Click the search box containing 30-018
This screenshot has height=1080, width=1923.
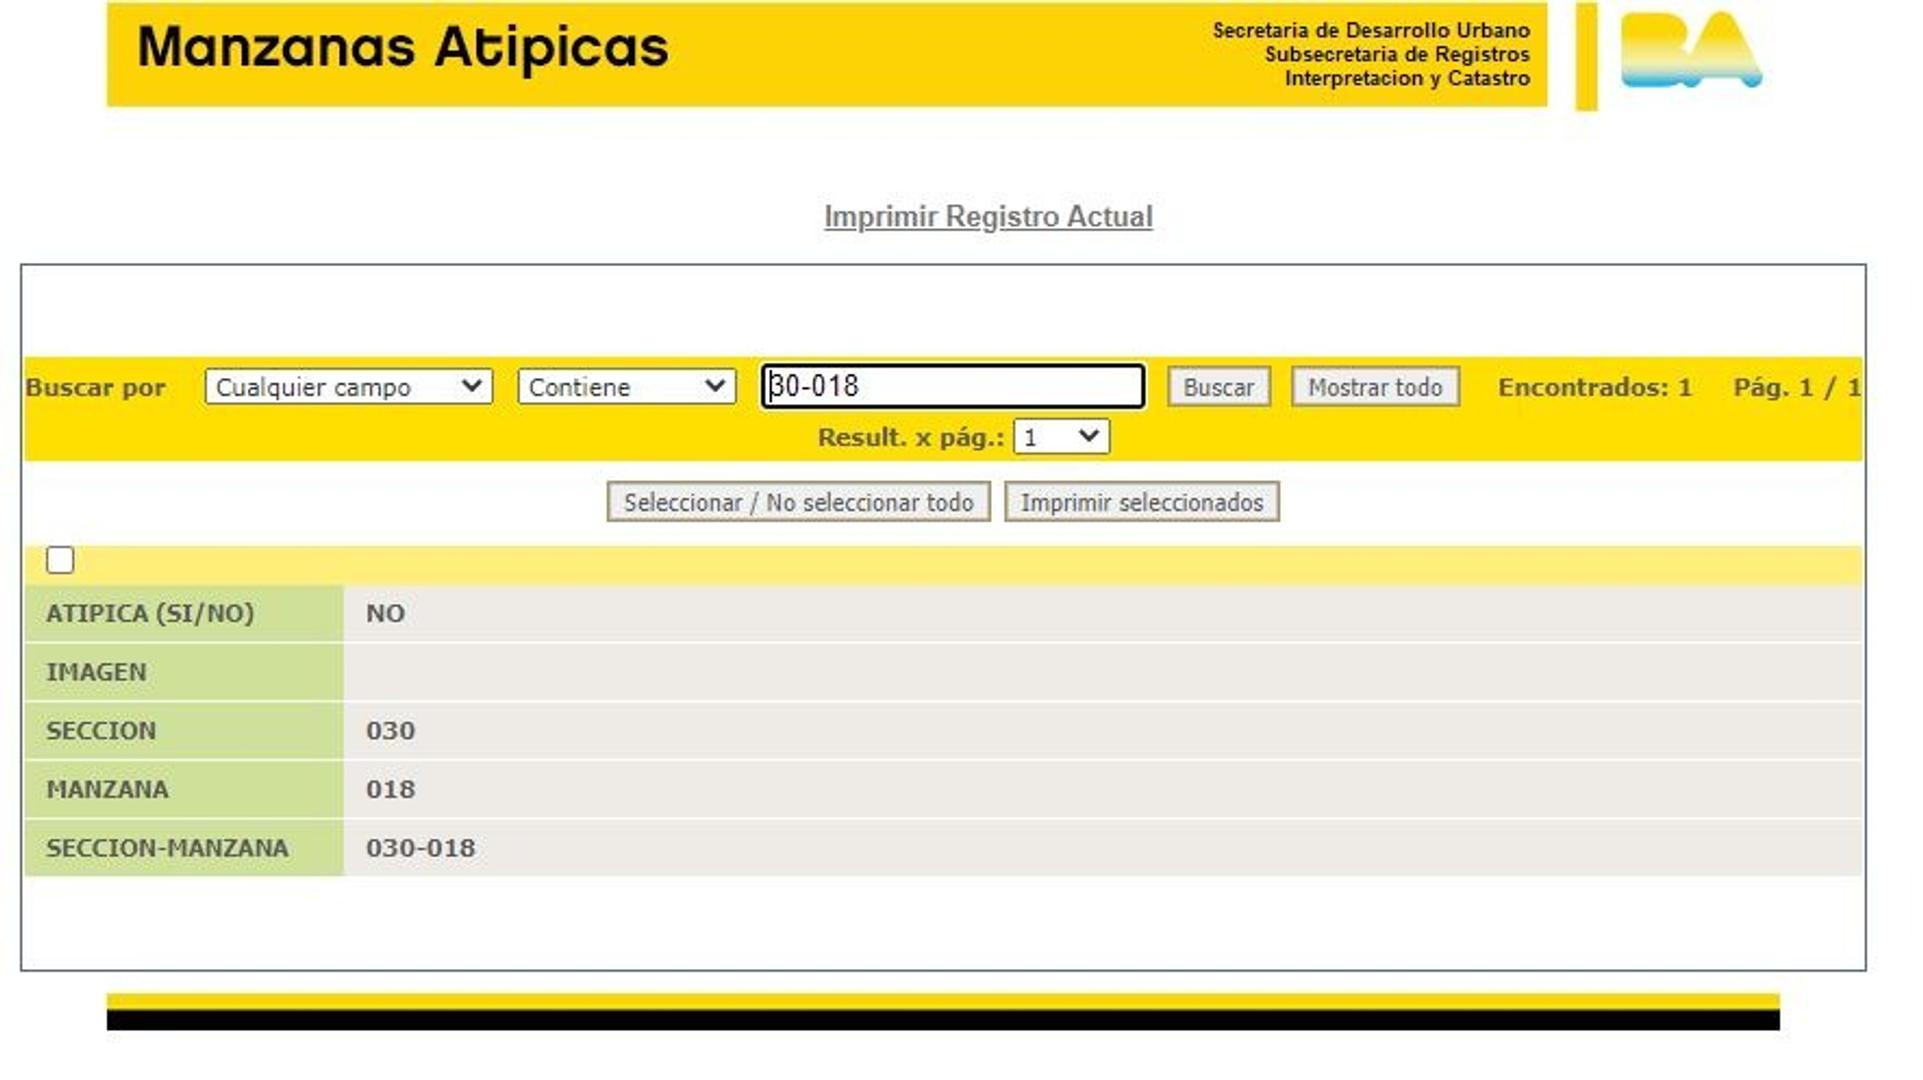click(953, 386)
